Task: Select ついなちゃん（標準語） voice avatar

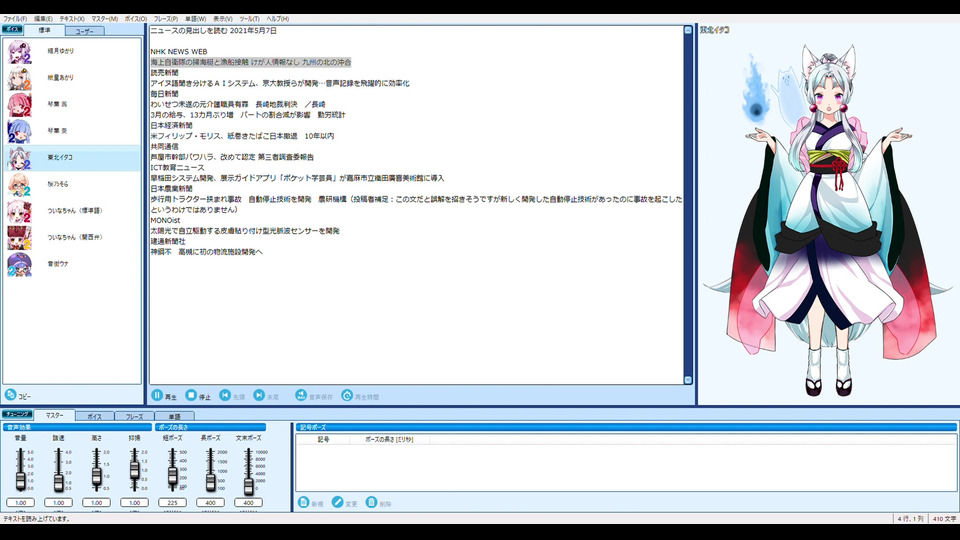Action: click(x=19, y=211)
